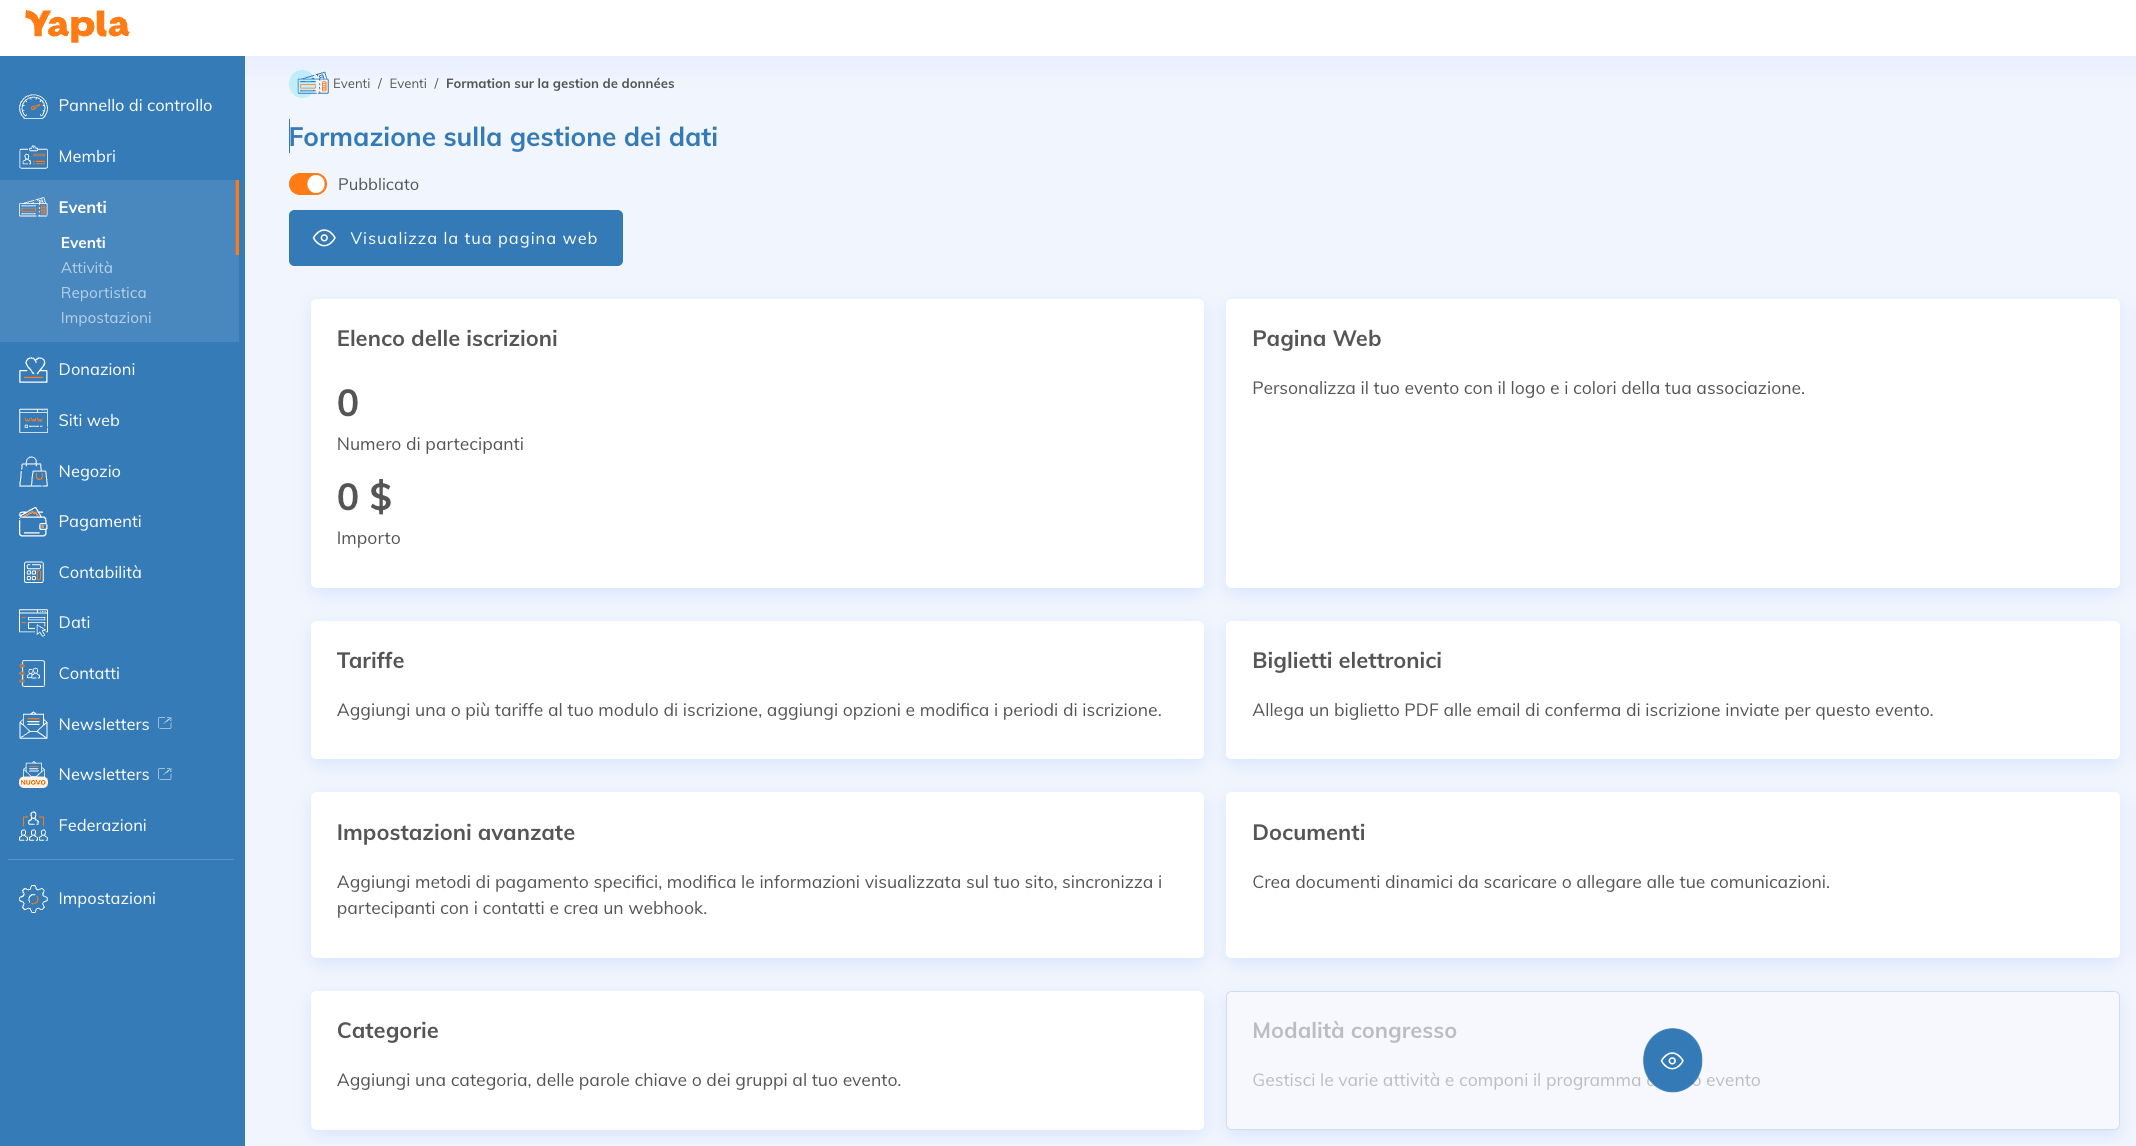Toggle the Pubblicato switch off
The width and height of the screenshot is (2136, 1146).
point(308,184)
